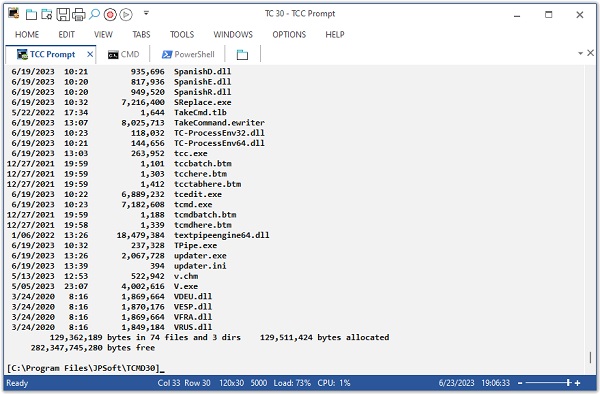Image resolution: width=600 pixels, height=394 pixels.
Task: Click the magnifier Find icon
Action: pos(94,15)
